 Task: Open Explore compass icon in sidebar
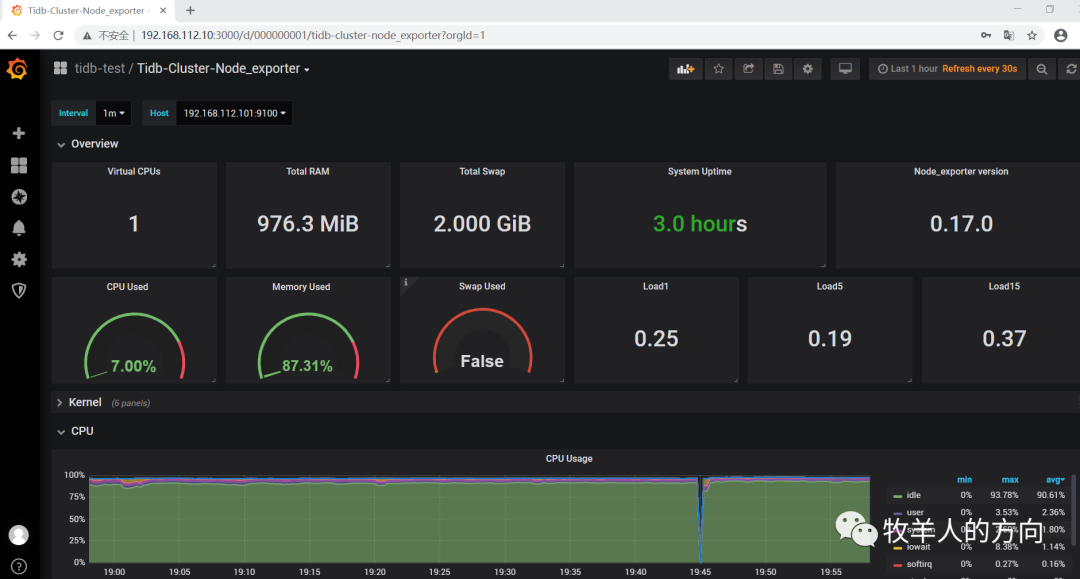click(18, 197)
